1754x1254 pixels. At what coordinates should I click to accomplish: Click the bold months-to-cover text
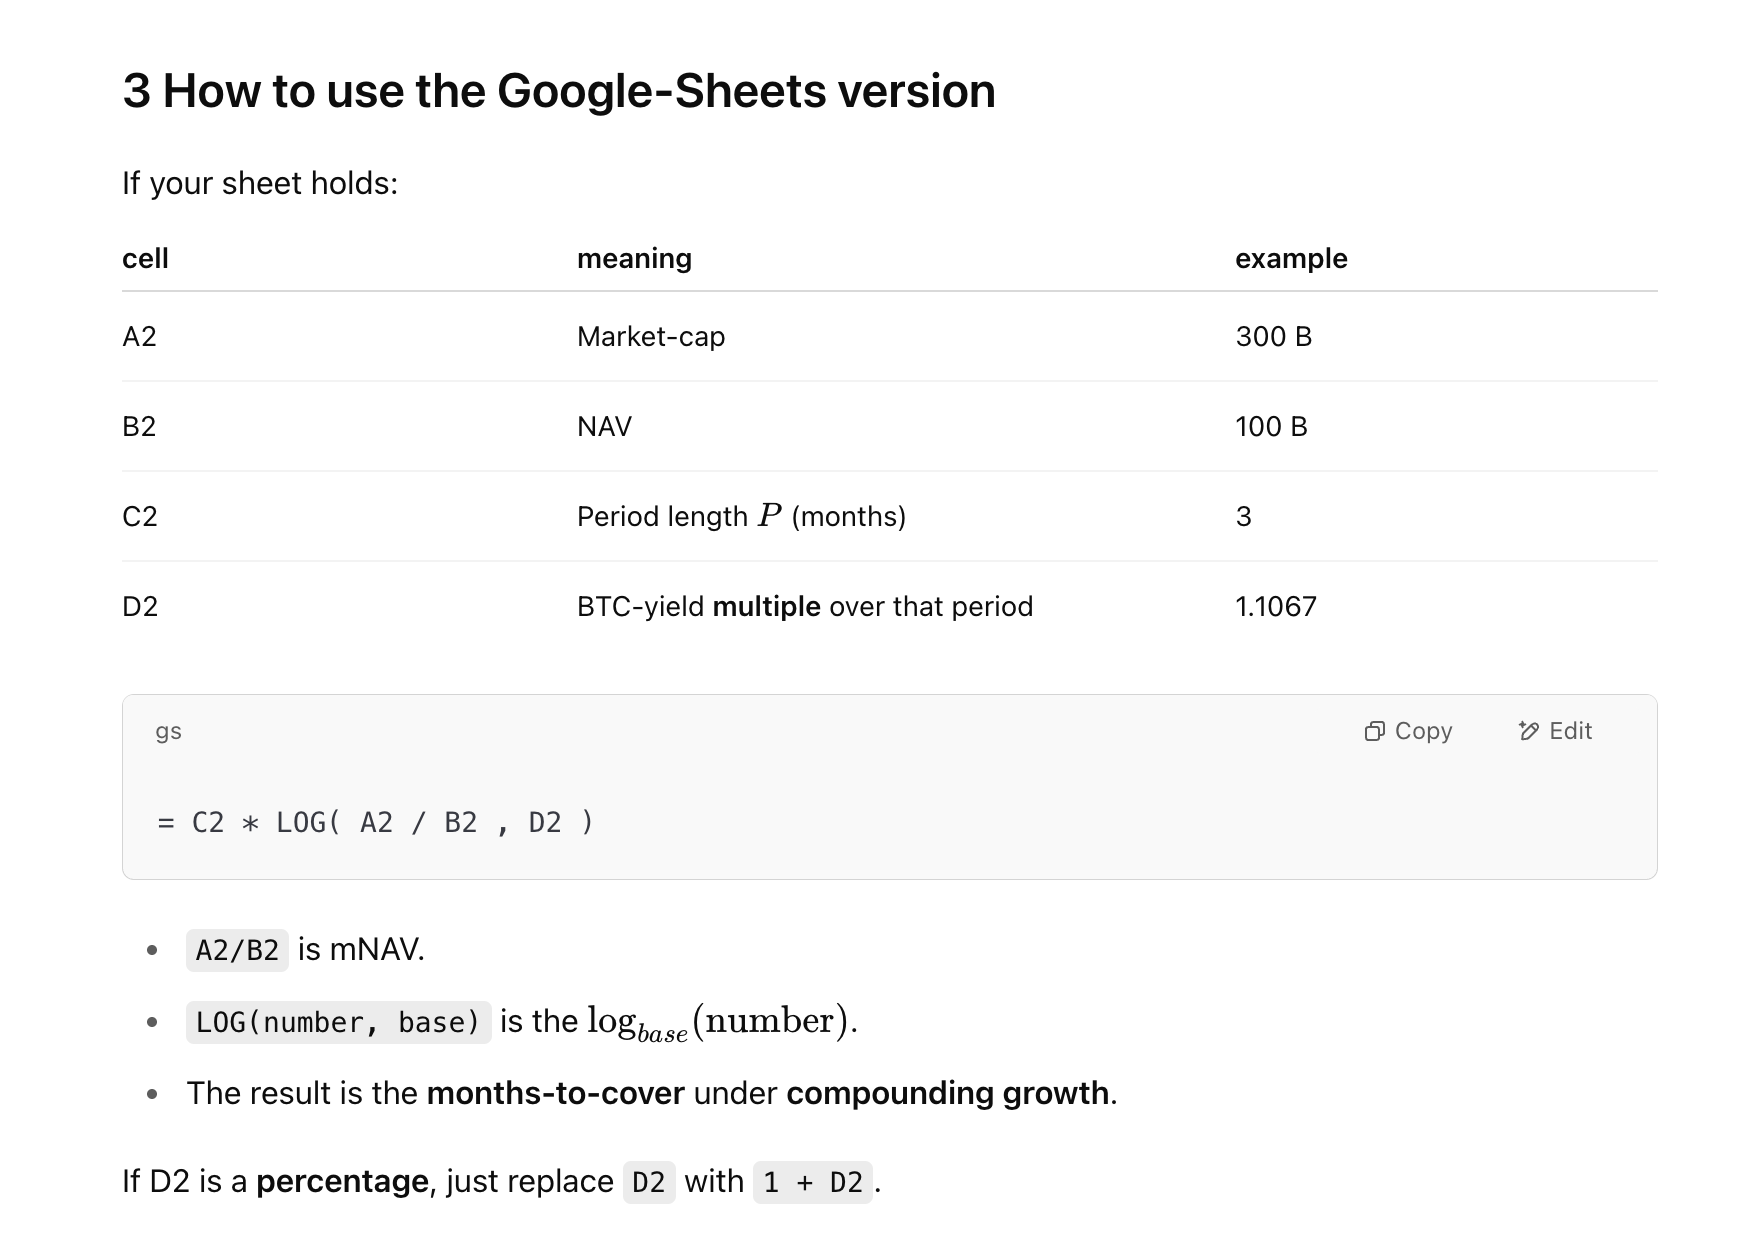coord(555,1093)
